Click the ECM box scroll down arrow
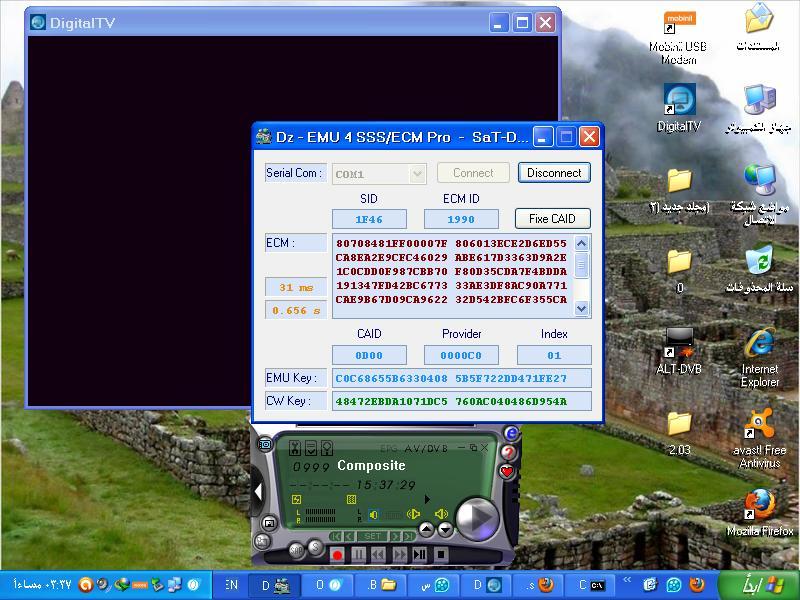Screen dimensions: 800x600 [x=582, y=308]
